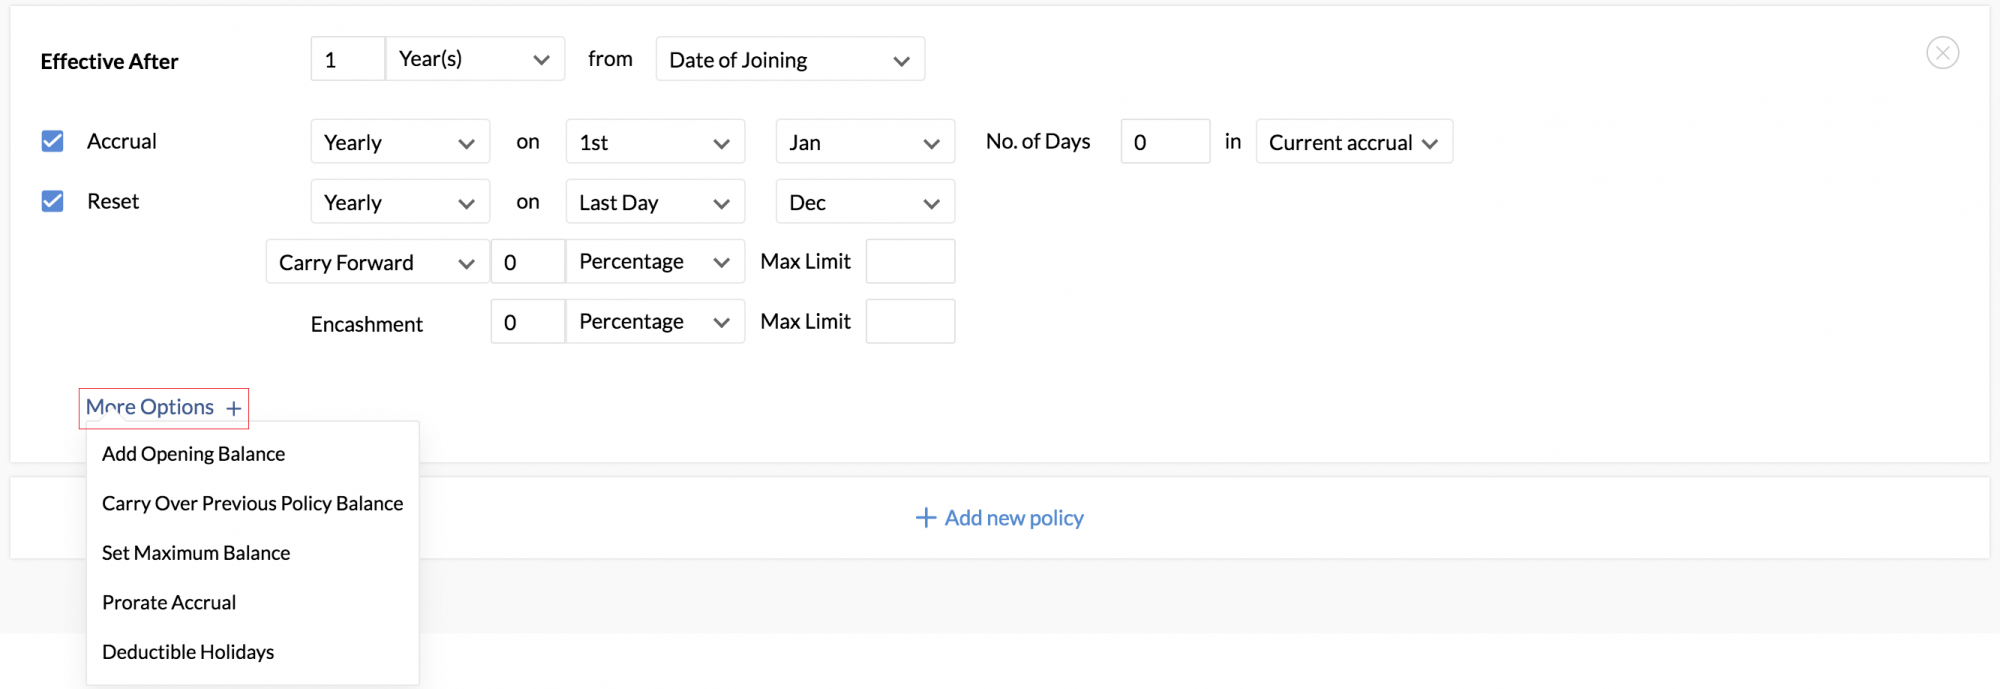The height and width of the screenshot is (689, 2000).
Task: Click the plus icon before Add new policy
Action: pos(926,518)
